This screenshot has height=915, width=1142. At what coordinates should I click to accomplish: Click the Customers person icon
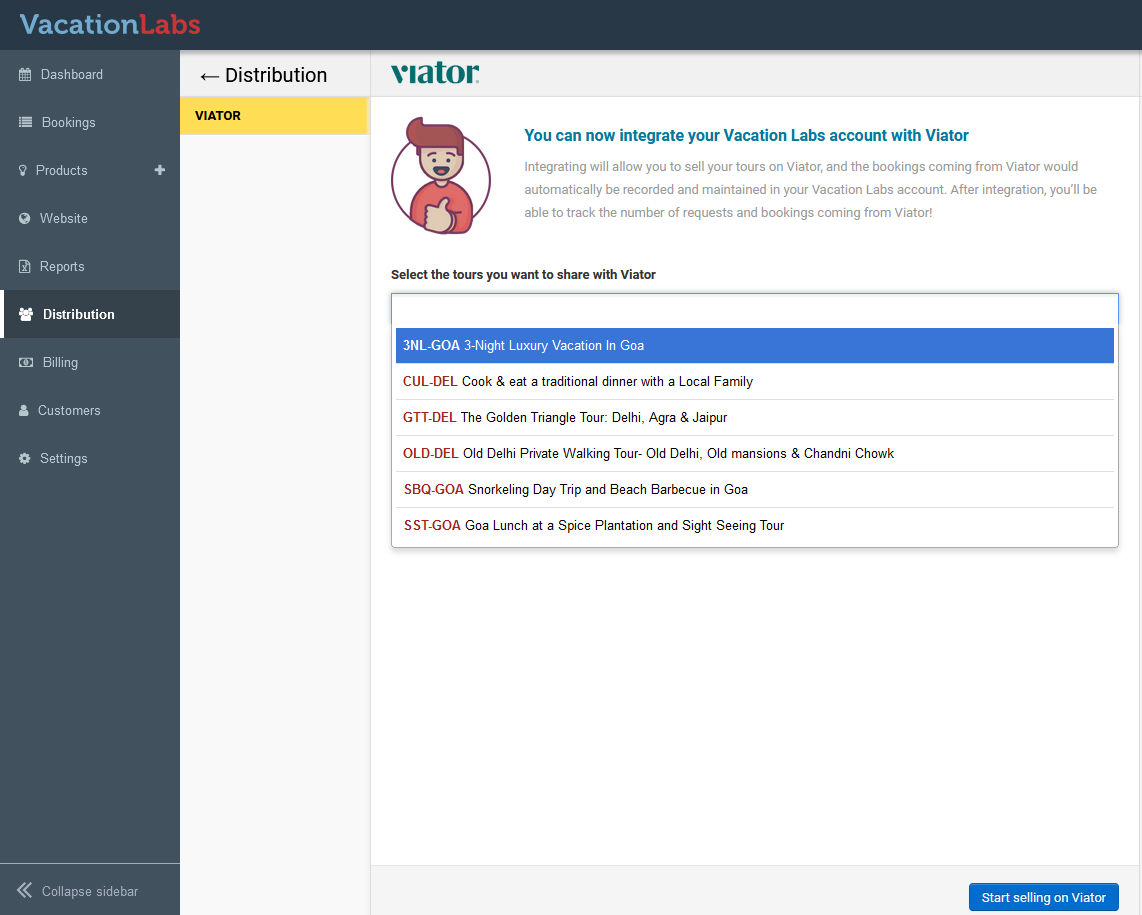(x=24, y=411)
